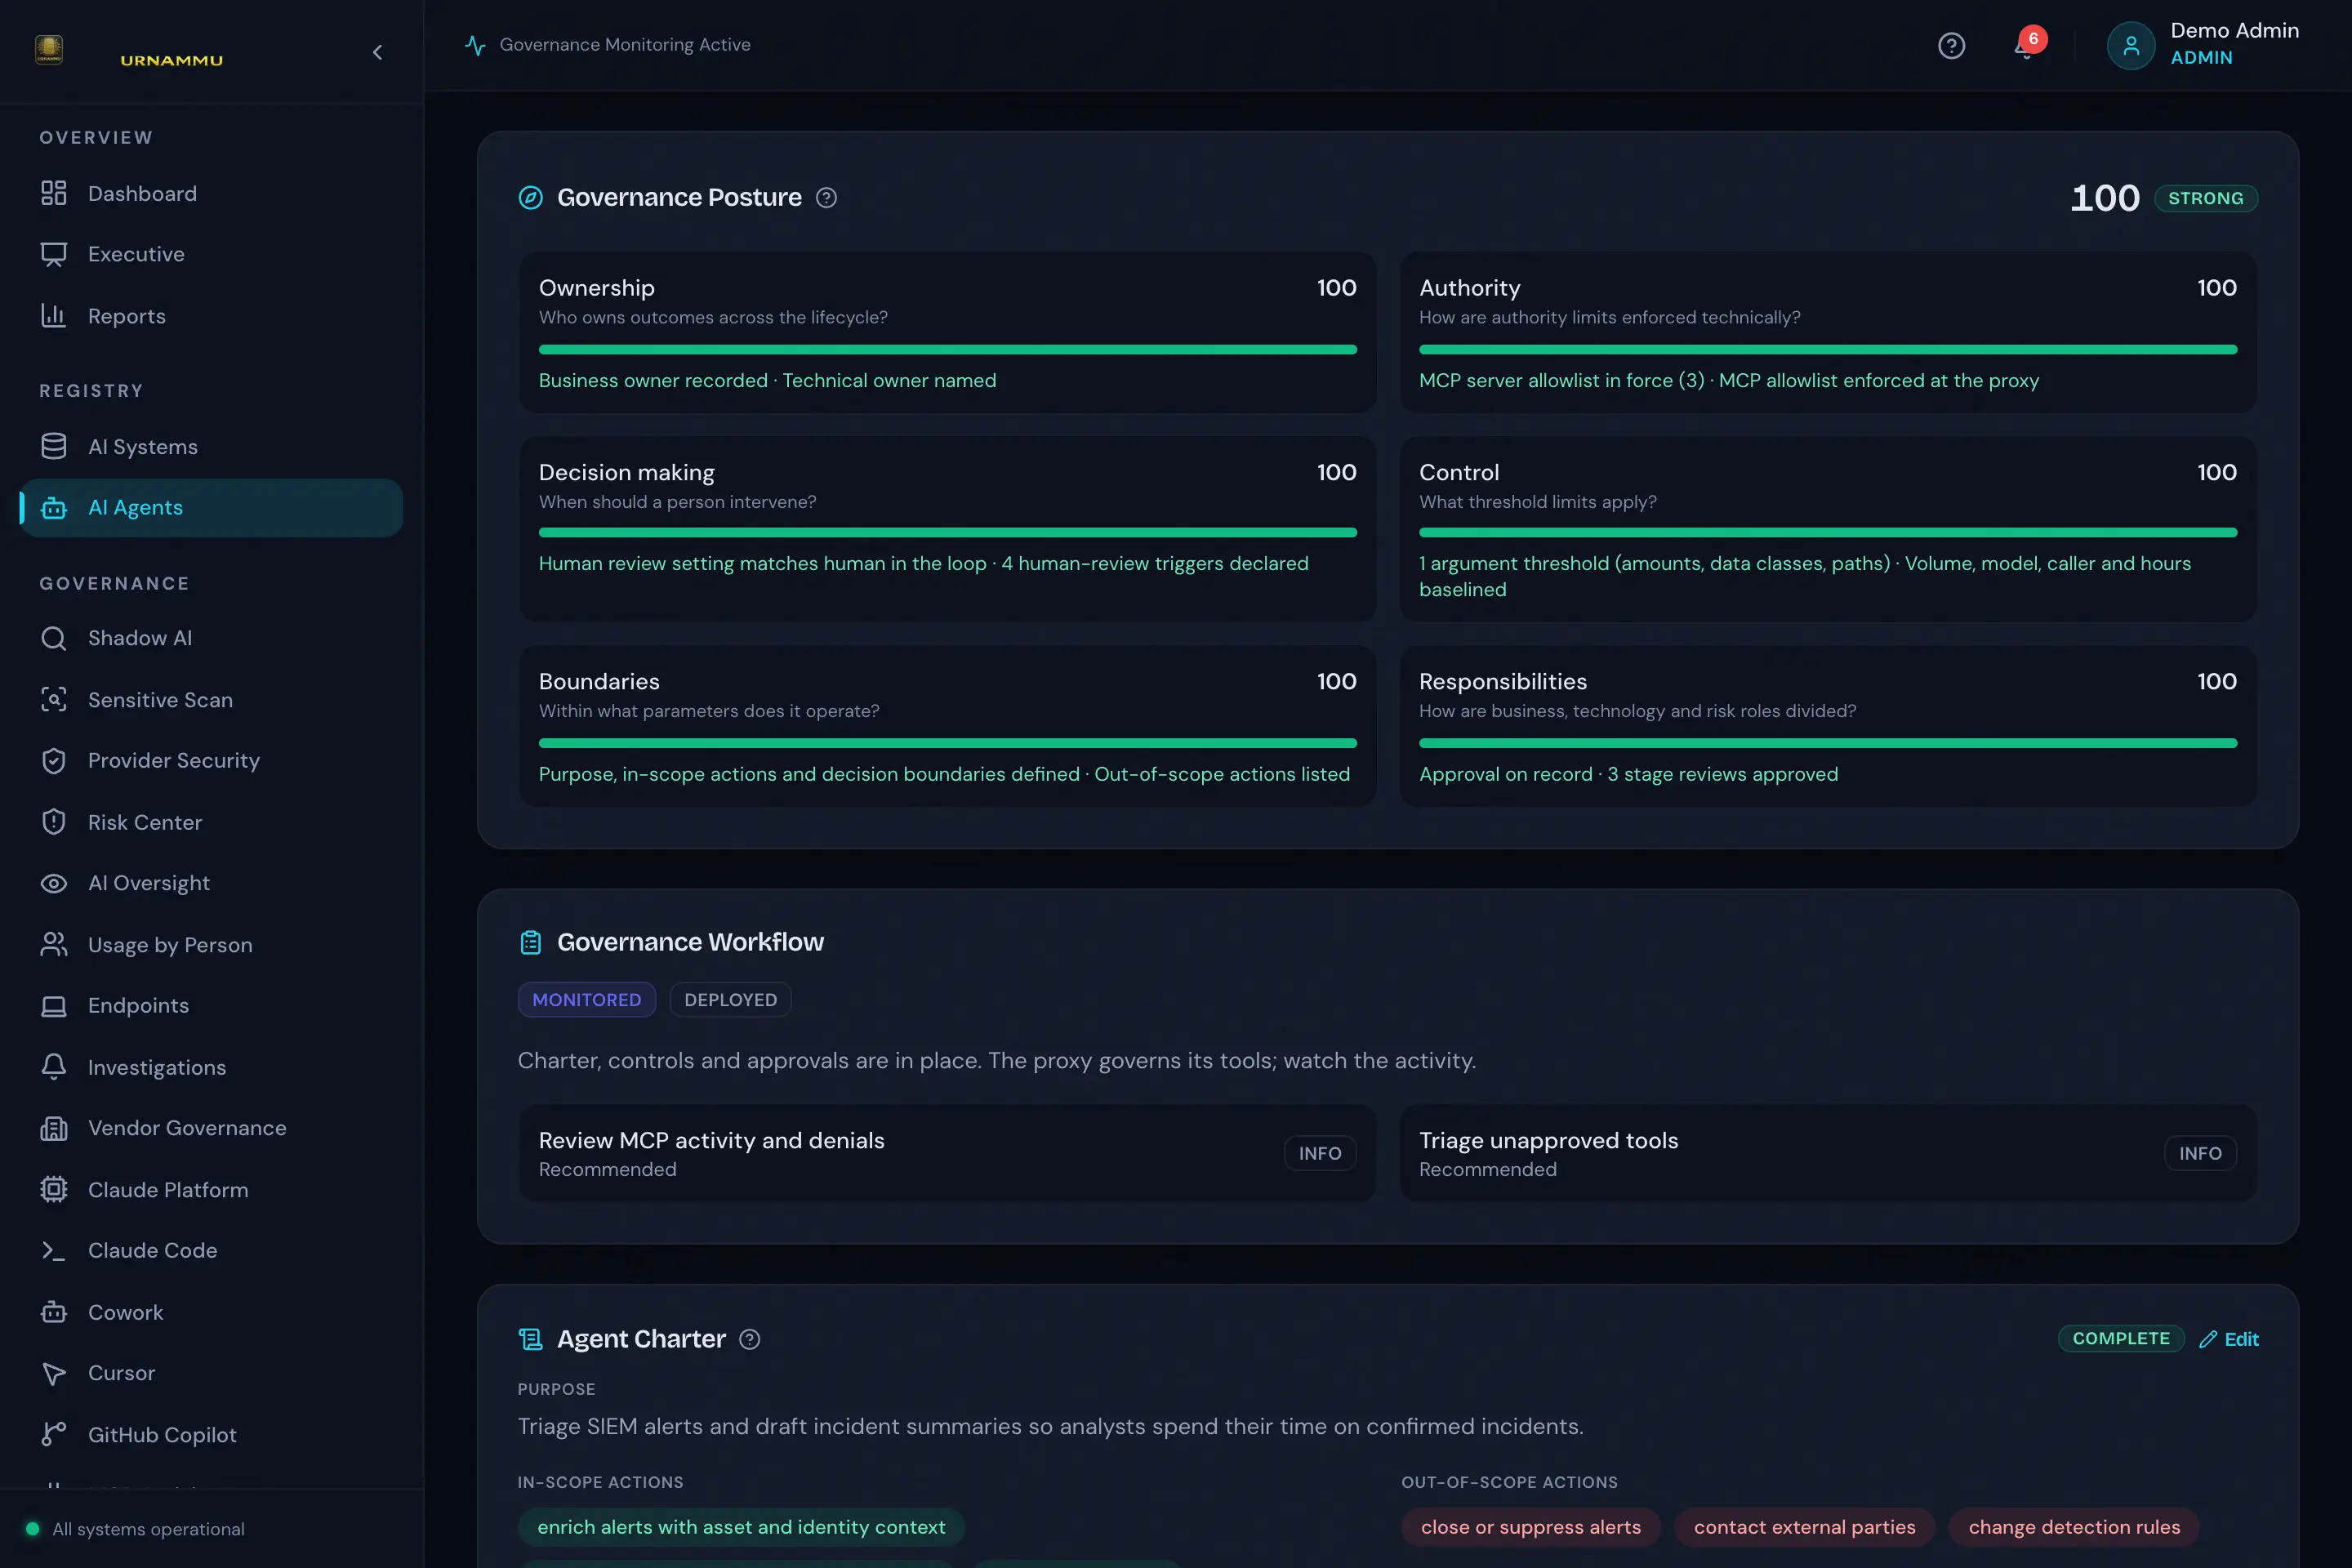Click 'enrich alerts with asset and identity context' chip
The width and height of the screenshot is (2352, 1568).
pos(741,1527)
